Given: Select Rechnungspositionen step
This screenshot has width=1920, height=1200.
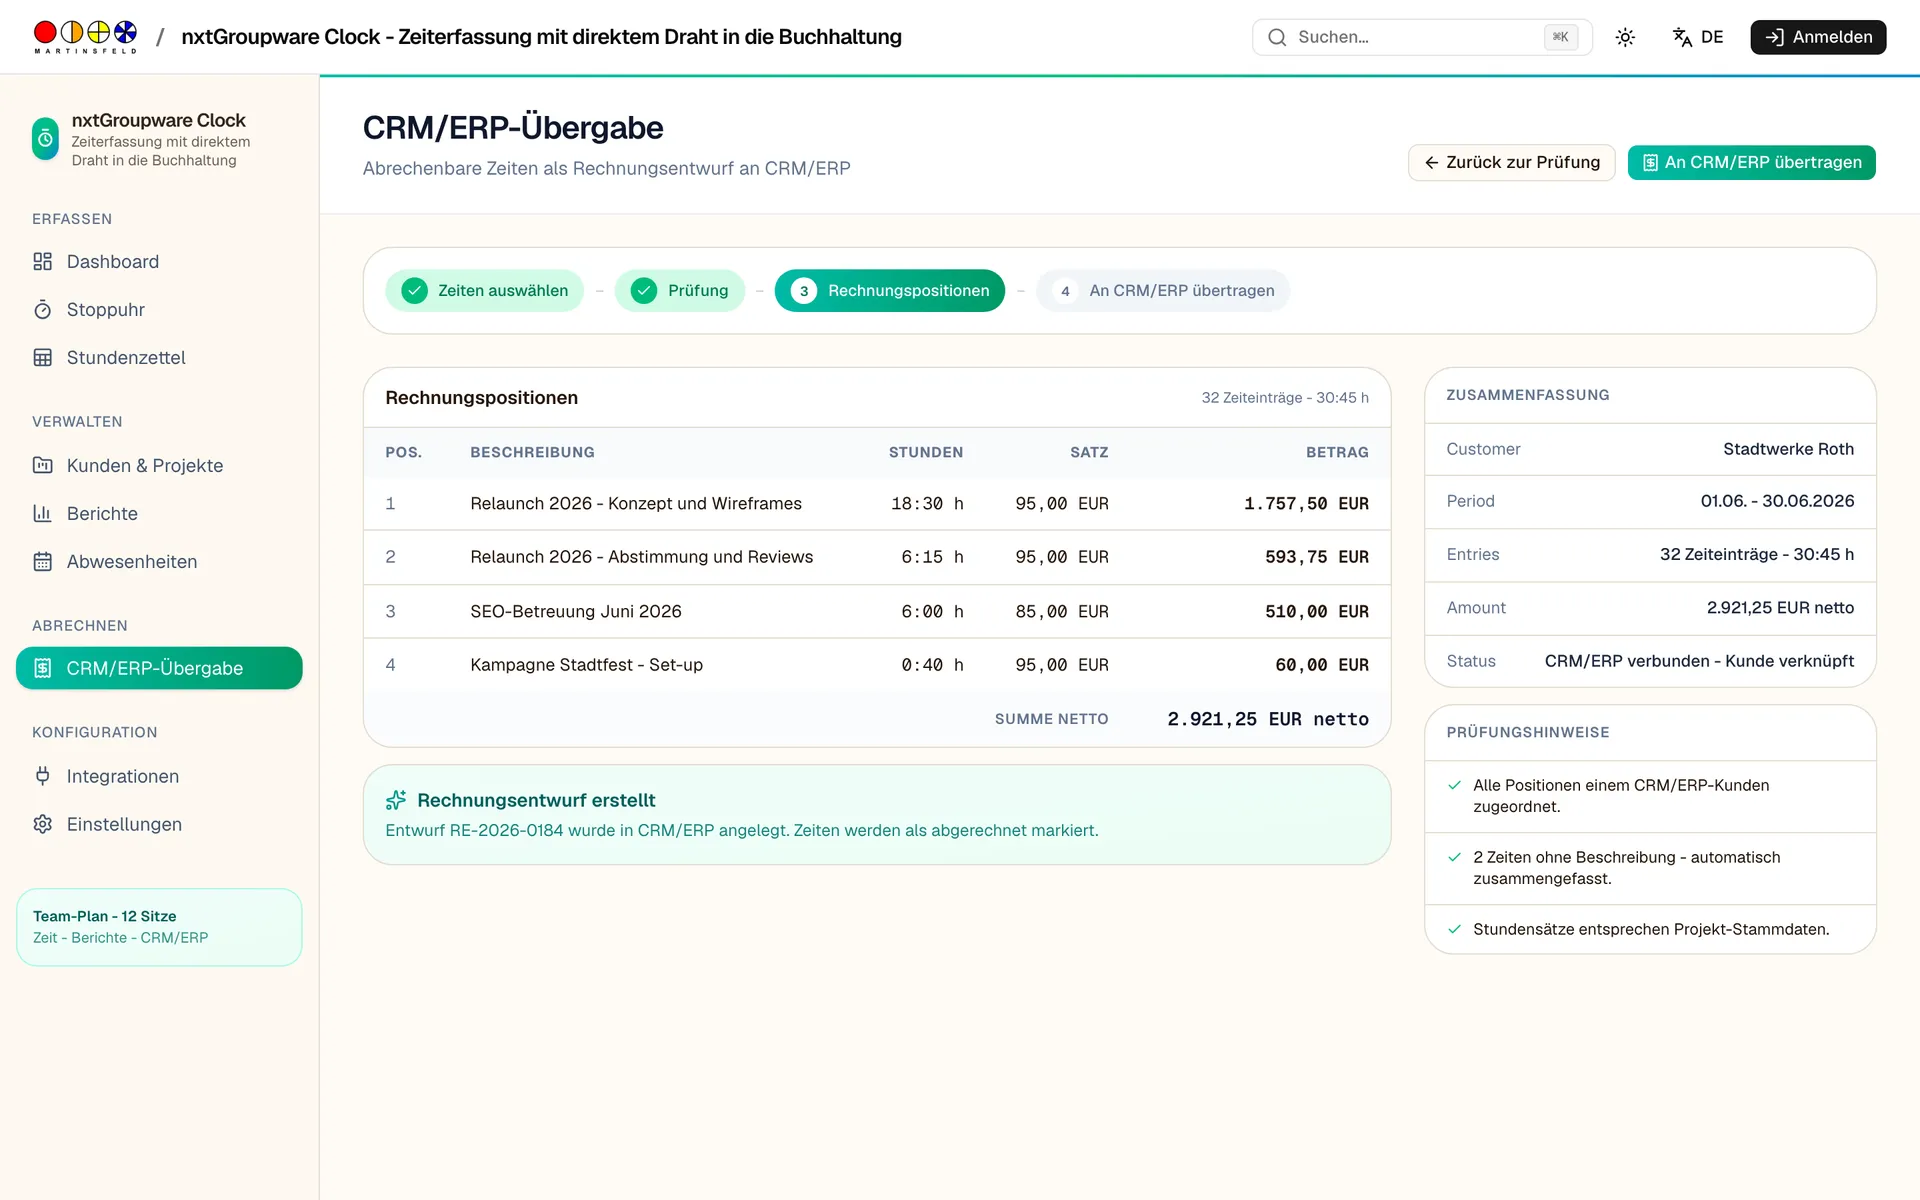Looking at the screenshot, I should 889,291.
